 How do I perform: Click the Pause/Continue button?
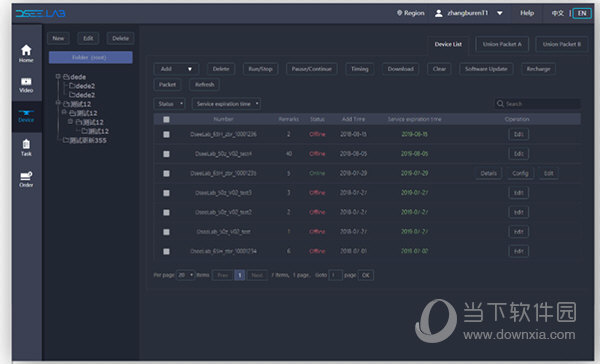311,69
